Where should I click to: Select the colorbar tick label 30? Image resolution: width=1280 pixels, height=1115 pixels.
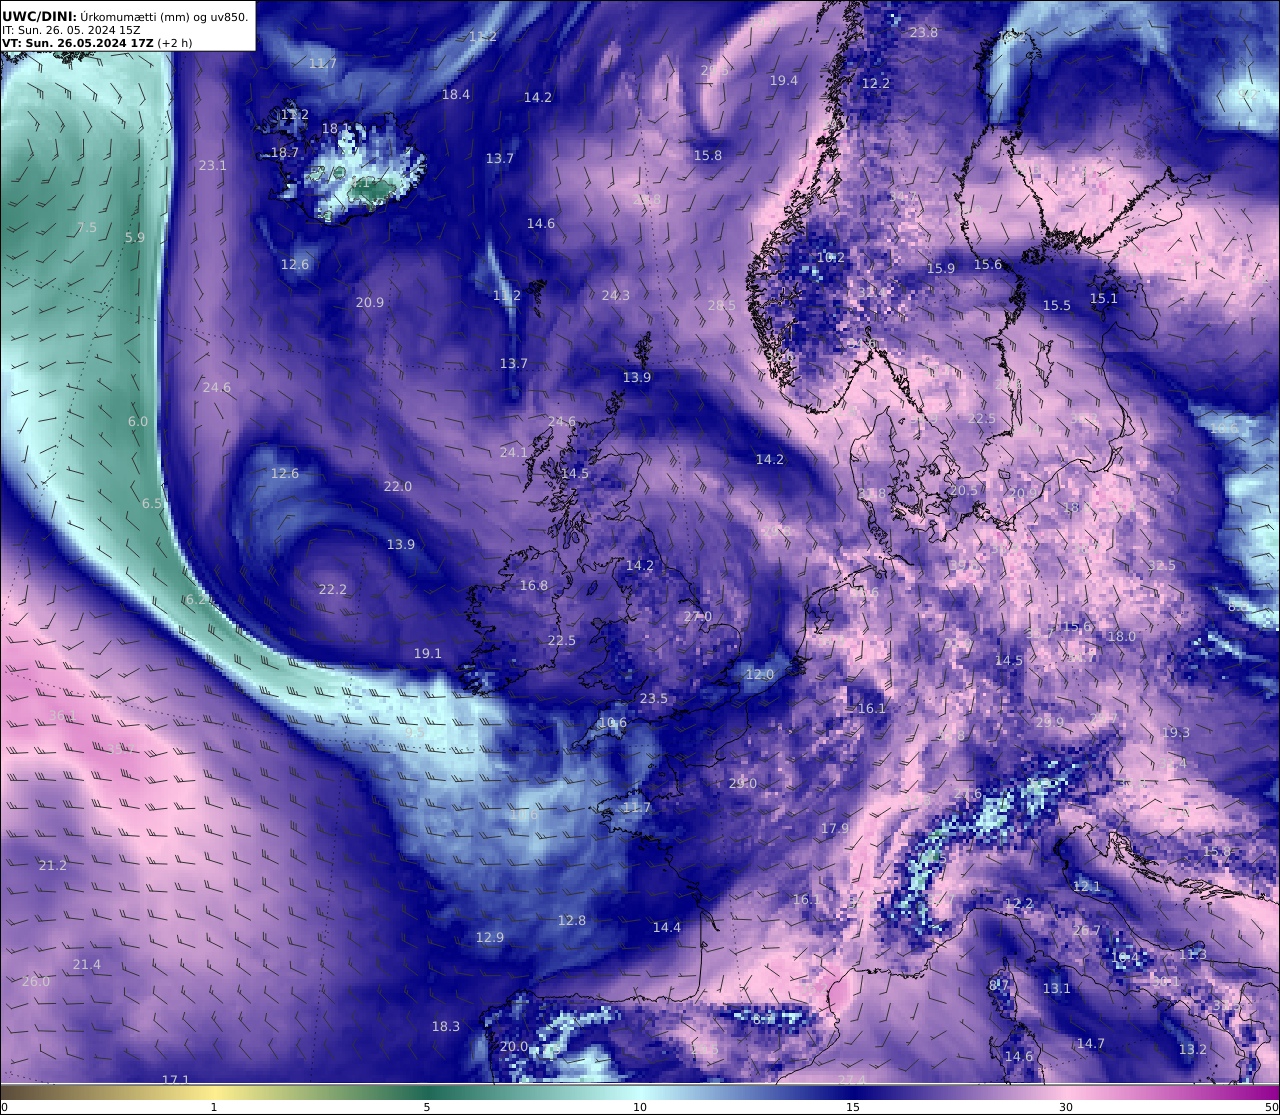(1066, 1107)
